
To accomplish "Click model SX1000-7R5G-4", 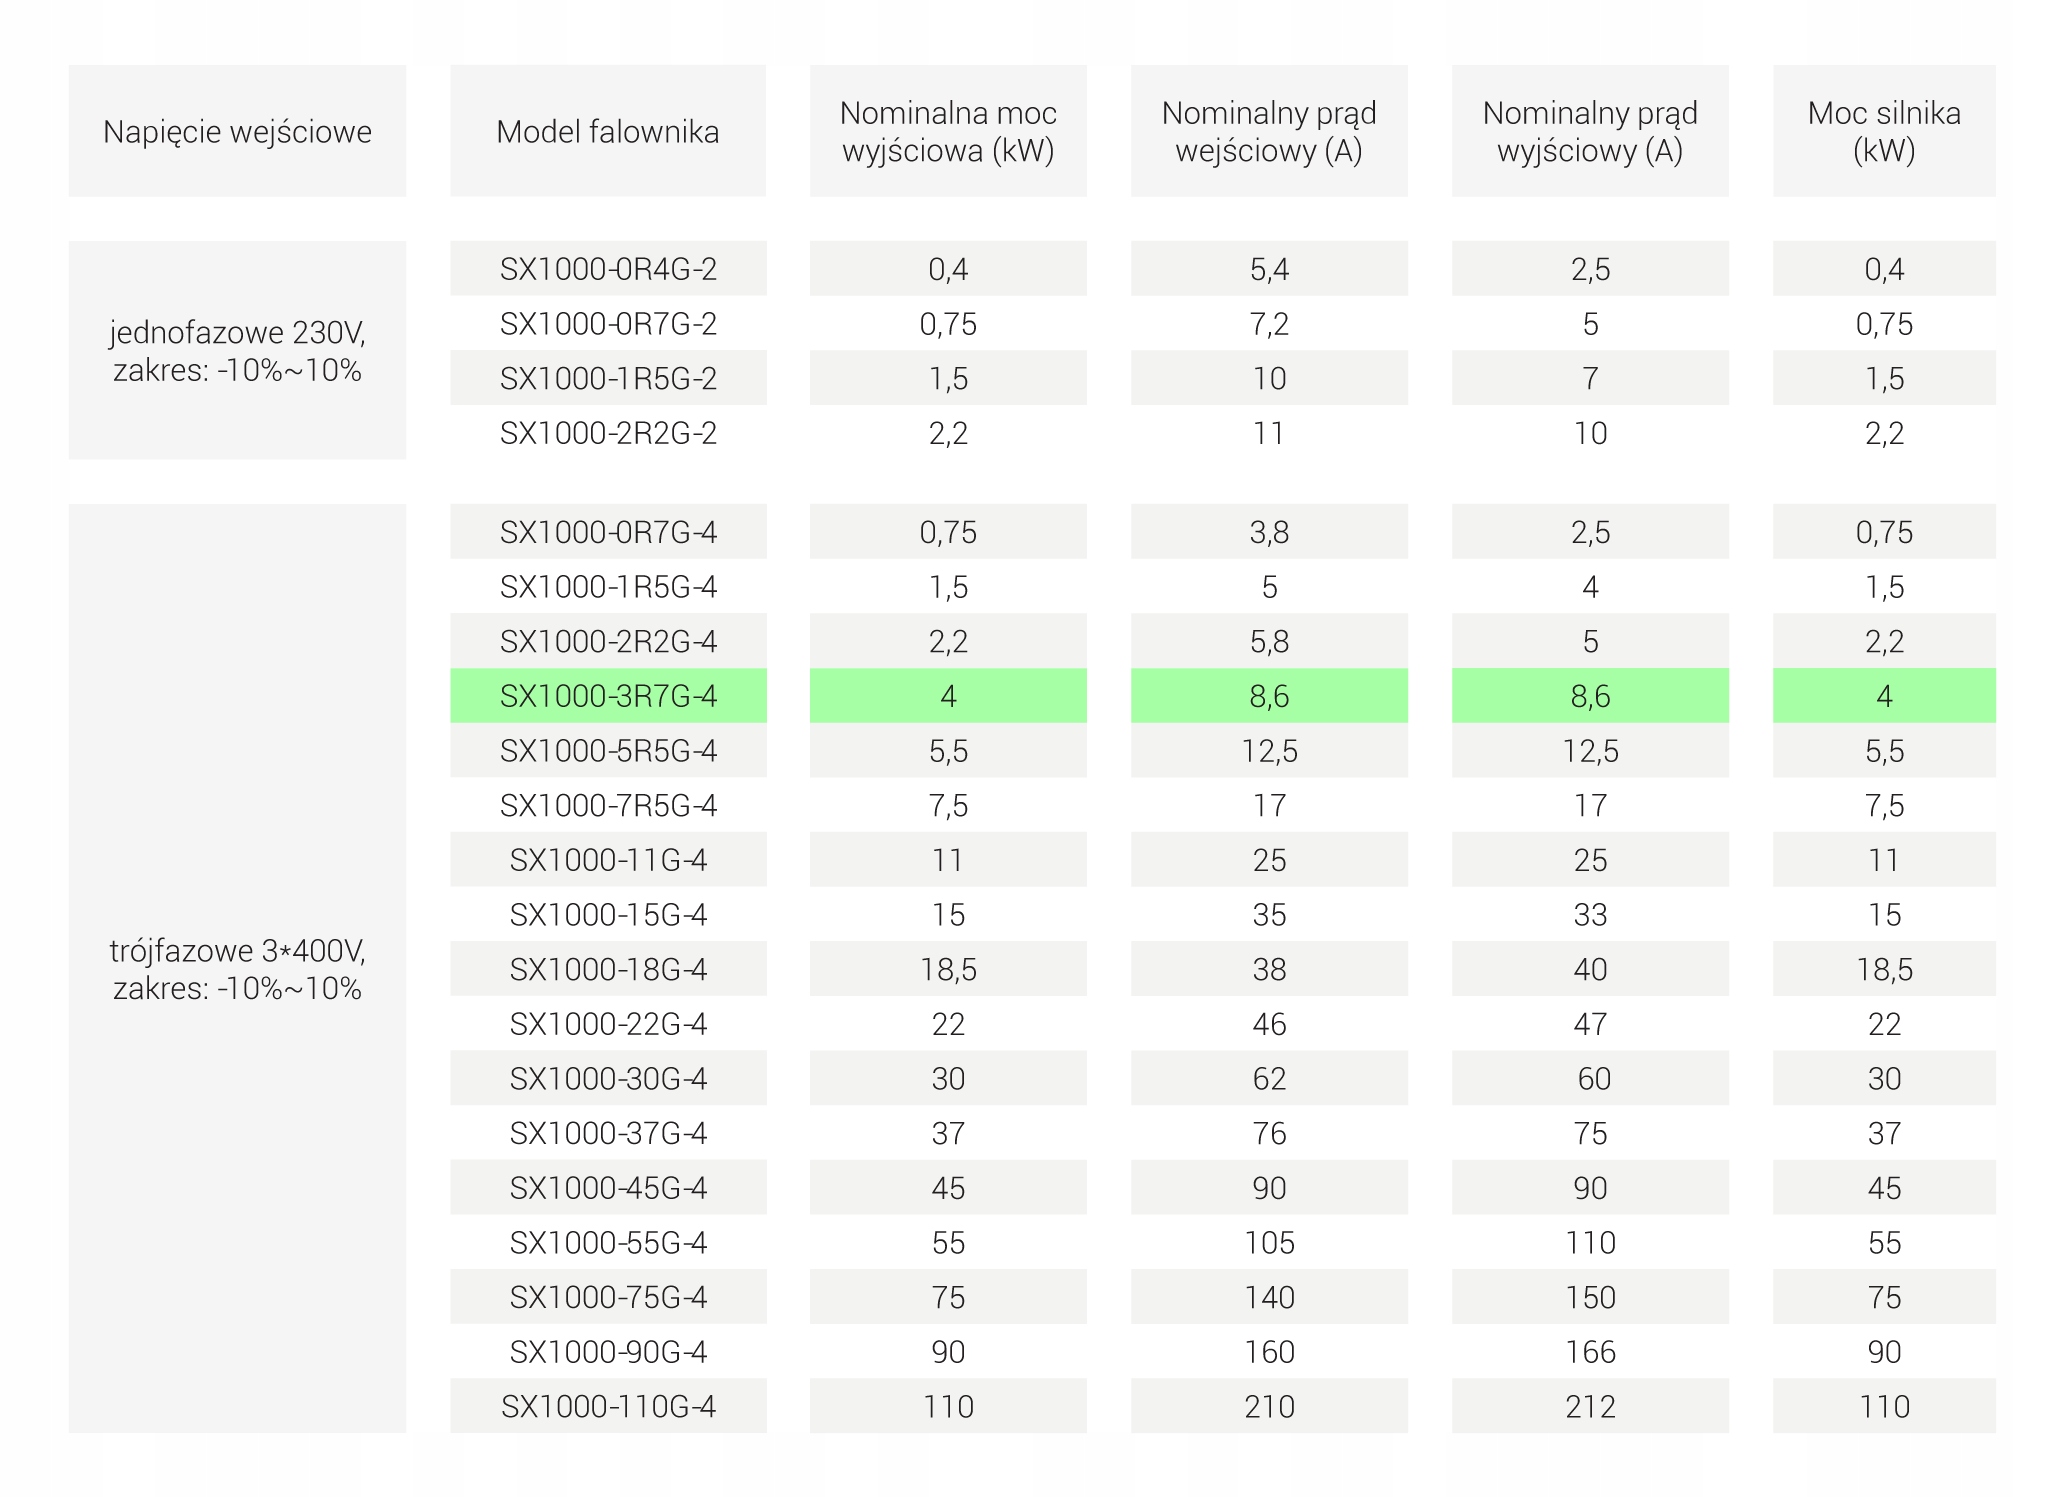I will 608,805.
